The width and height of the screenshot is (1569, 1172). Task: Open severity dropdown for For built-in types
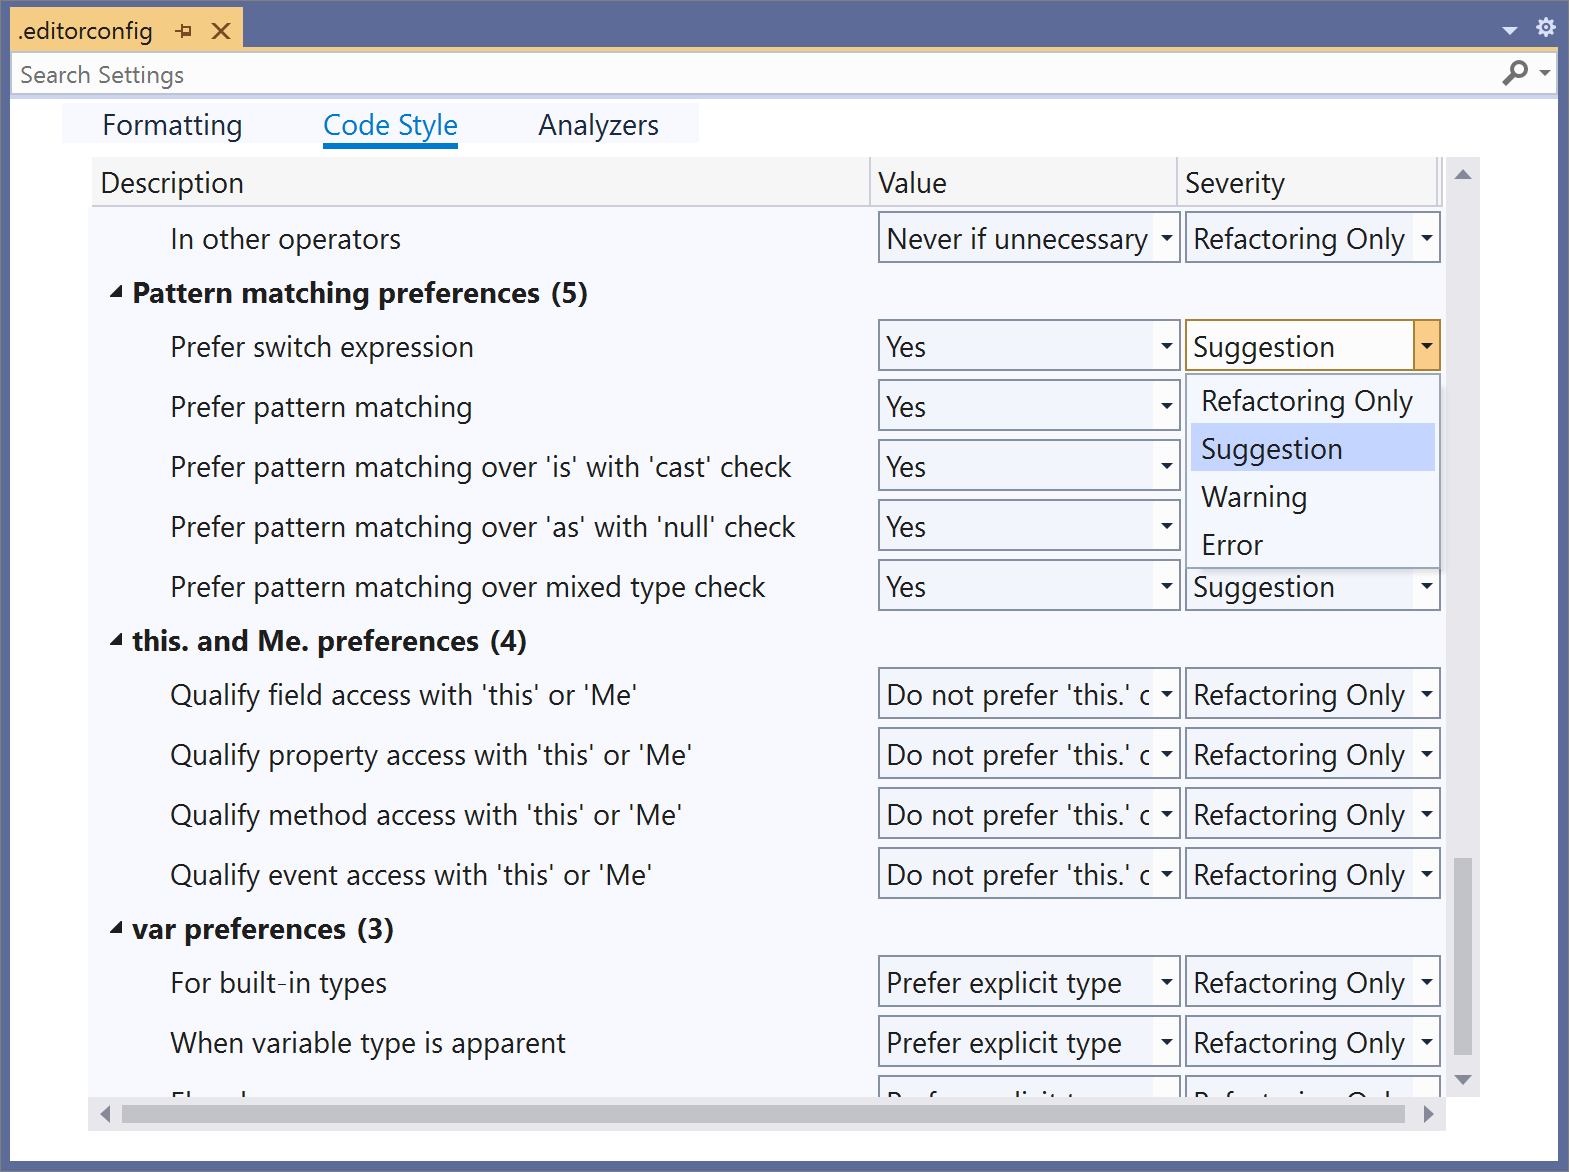(1426, 982)
